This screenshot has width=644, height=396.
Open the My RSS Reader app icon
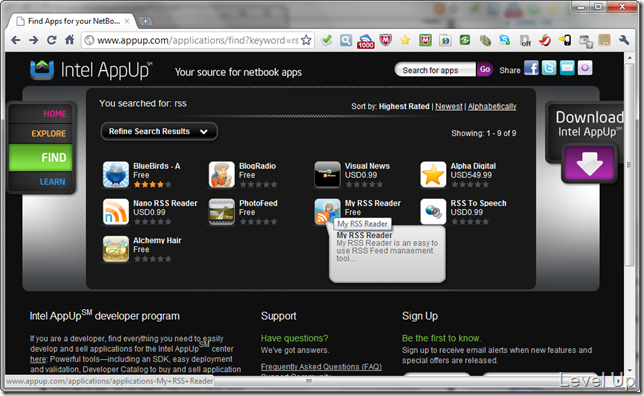[327, 212]
